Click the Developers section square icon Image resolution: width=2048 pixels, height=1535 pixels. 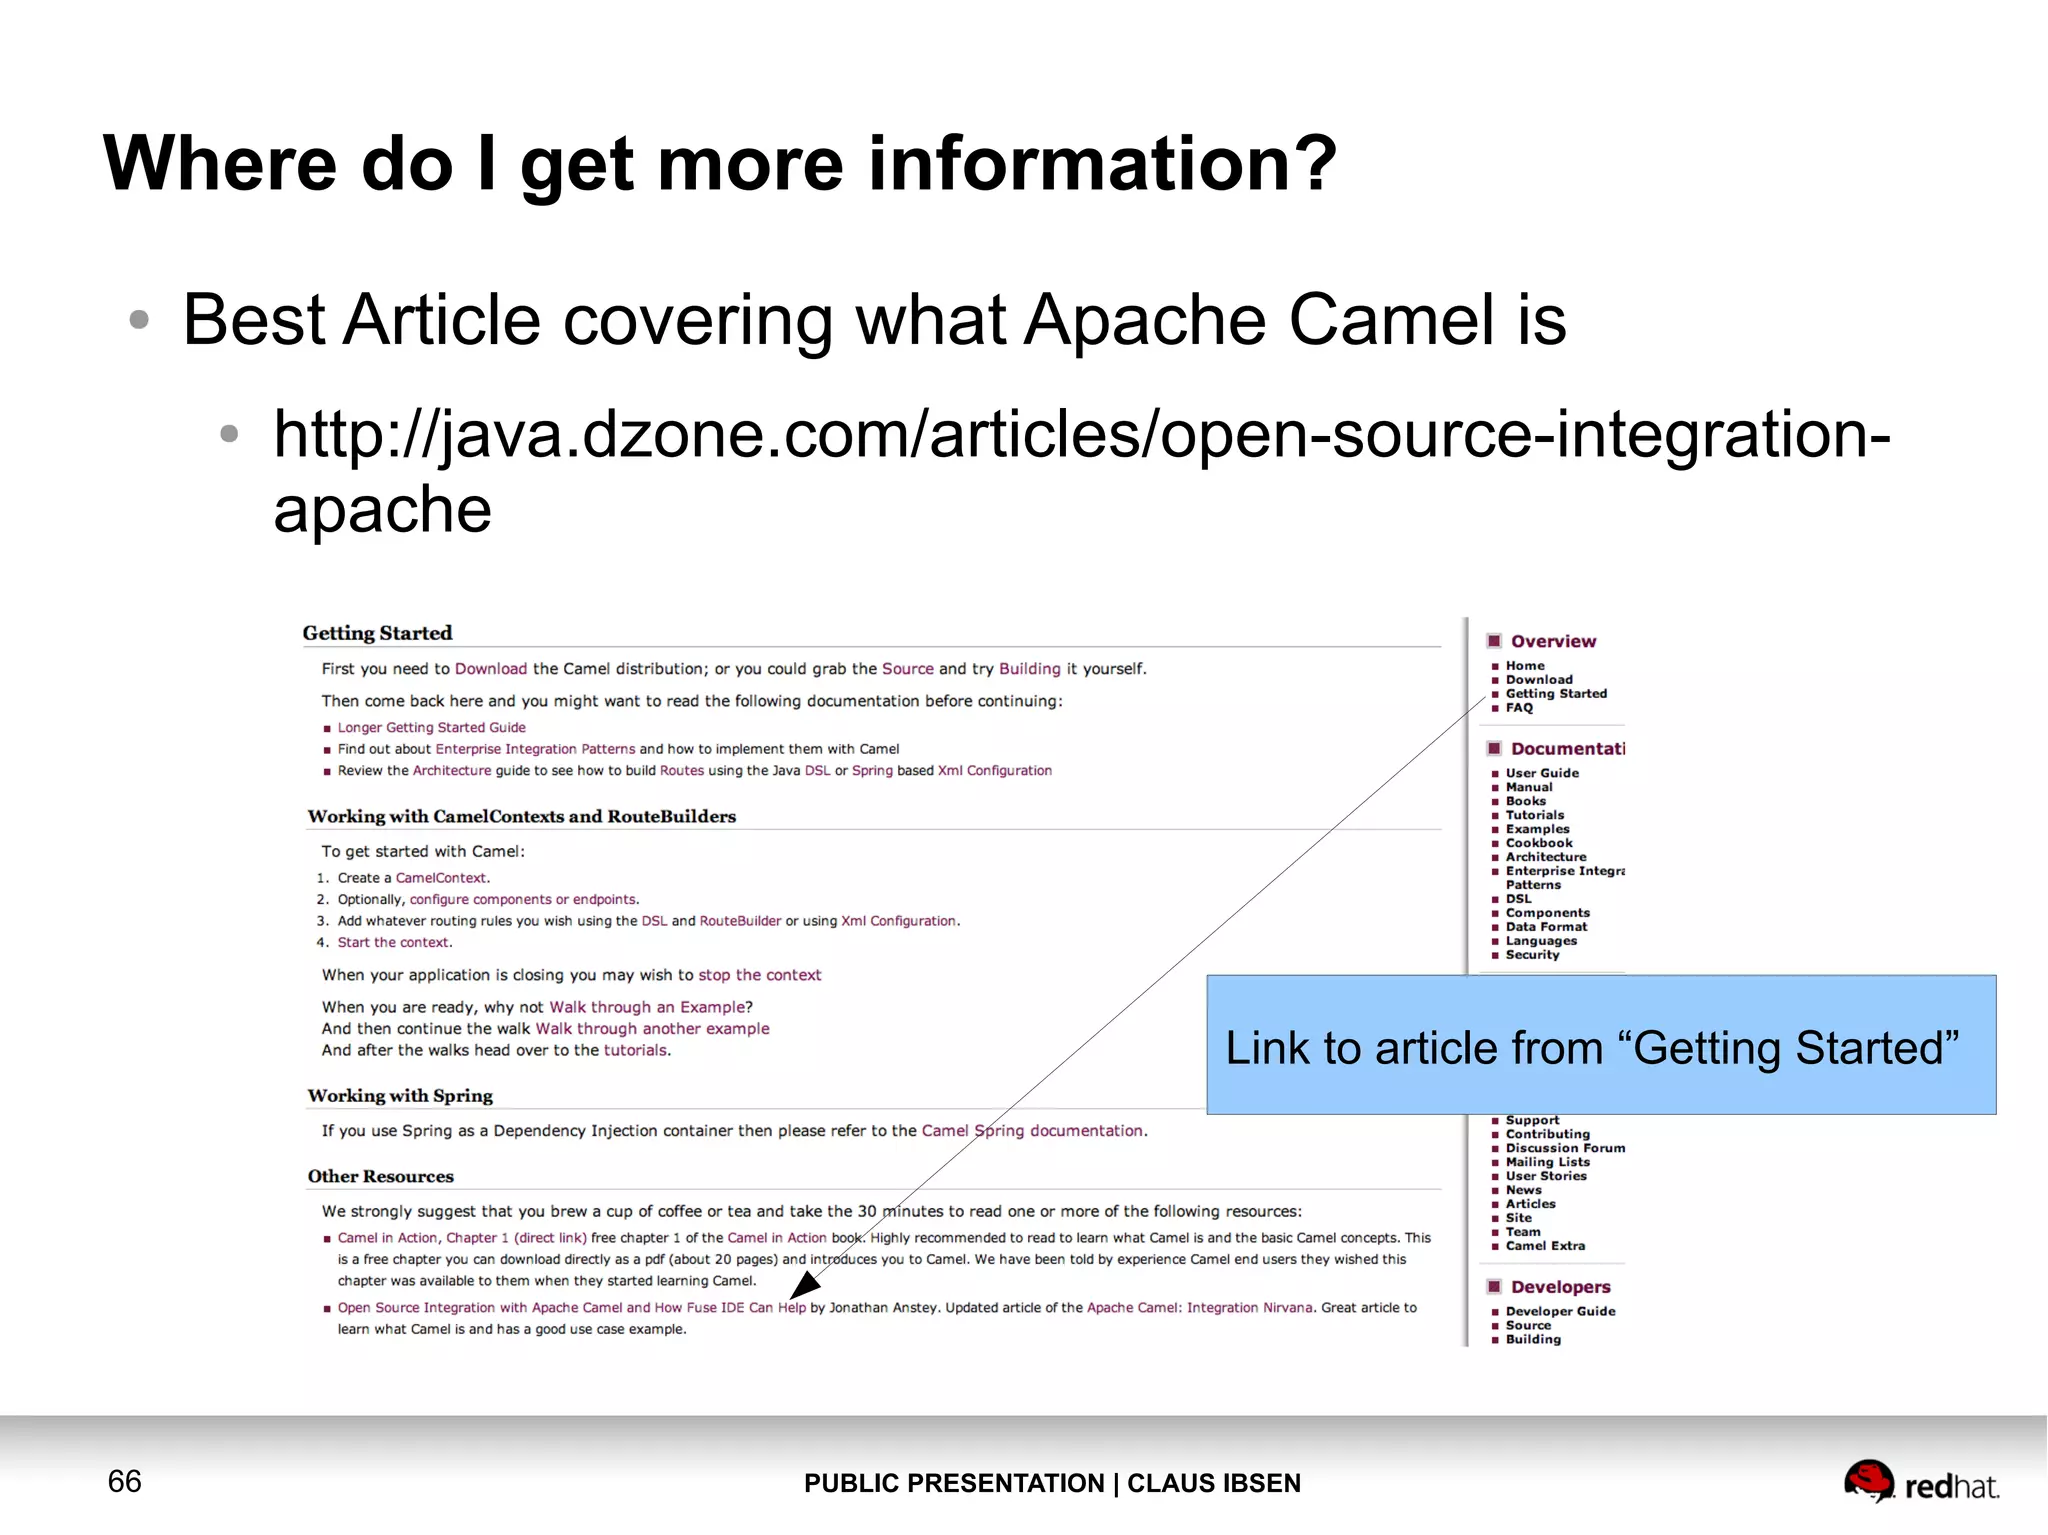pyautogui.click(x=1494, y=1287)
